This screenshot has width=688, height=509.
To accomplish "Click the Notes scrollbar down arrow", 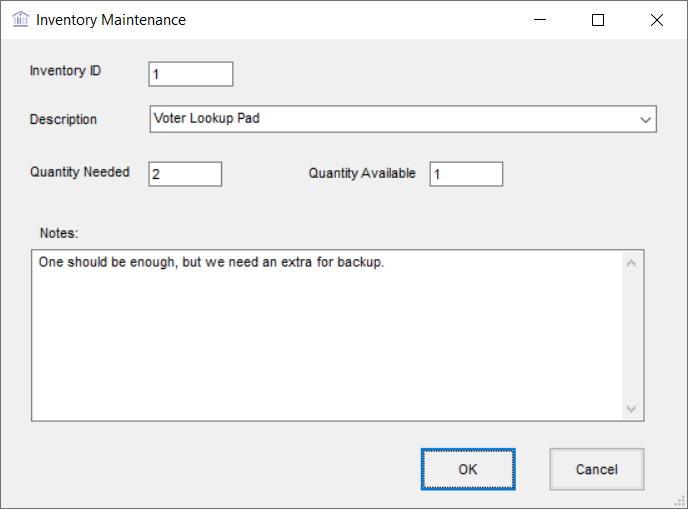I will point(631,409).
